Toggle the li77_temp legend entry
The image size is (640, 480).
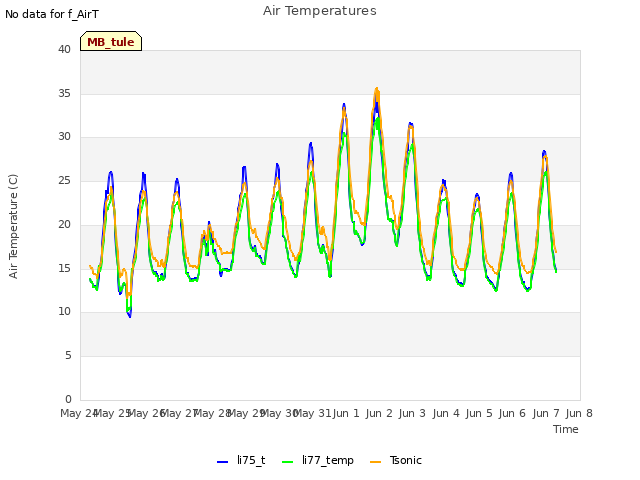(x=318, y=460)
